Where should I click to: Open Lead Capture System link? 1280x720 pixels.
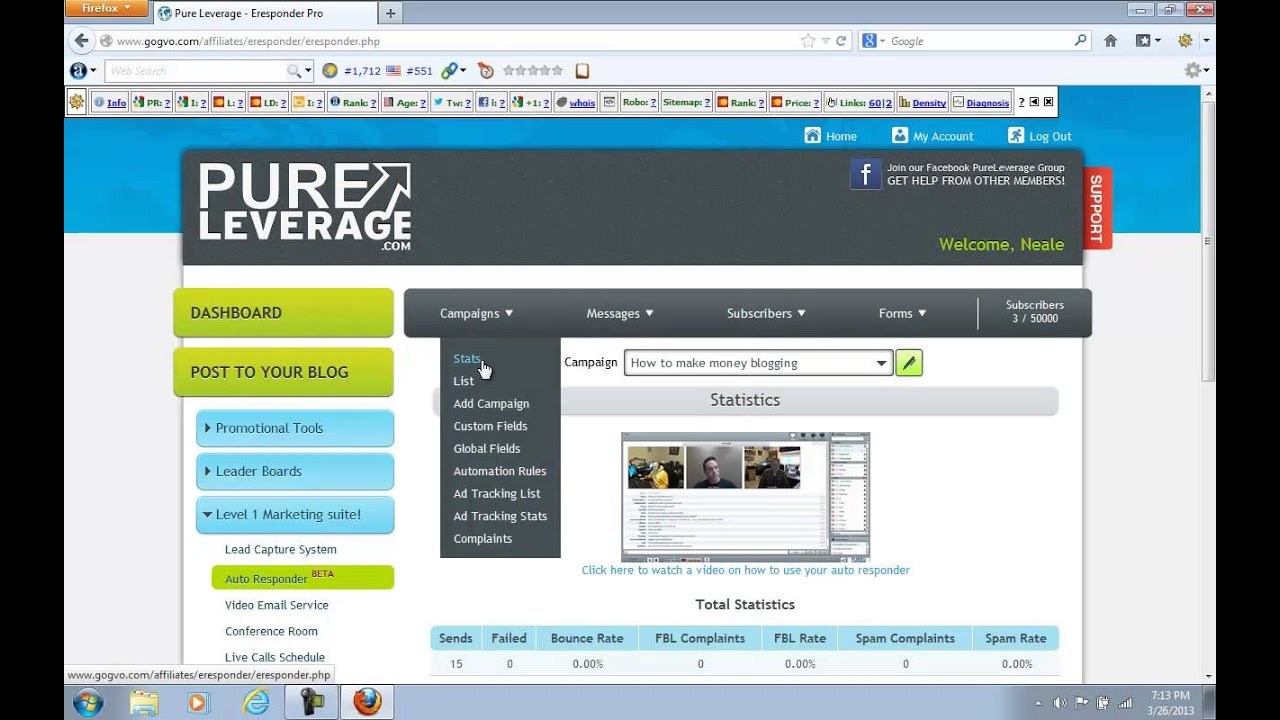coord(280,549)
